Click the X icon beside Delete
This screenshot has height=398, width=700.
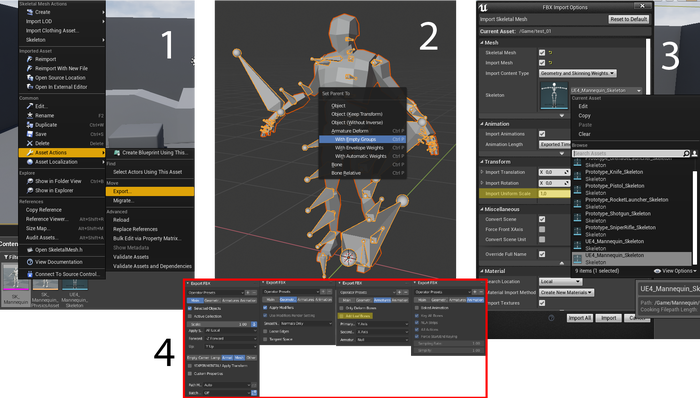point(30,143)
